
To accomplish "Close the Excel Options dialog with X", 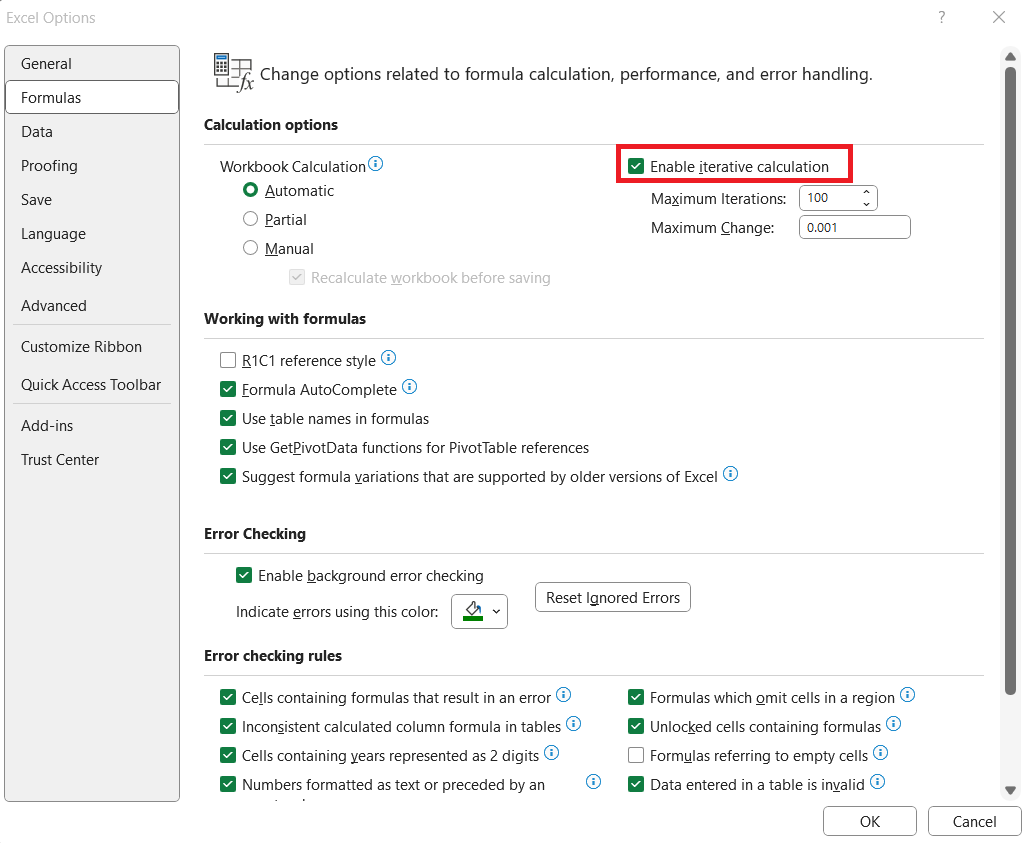I will (999, 18).
